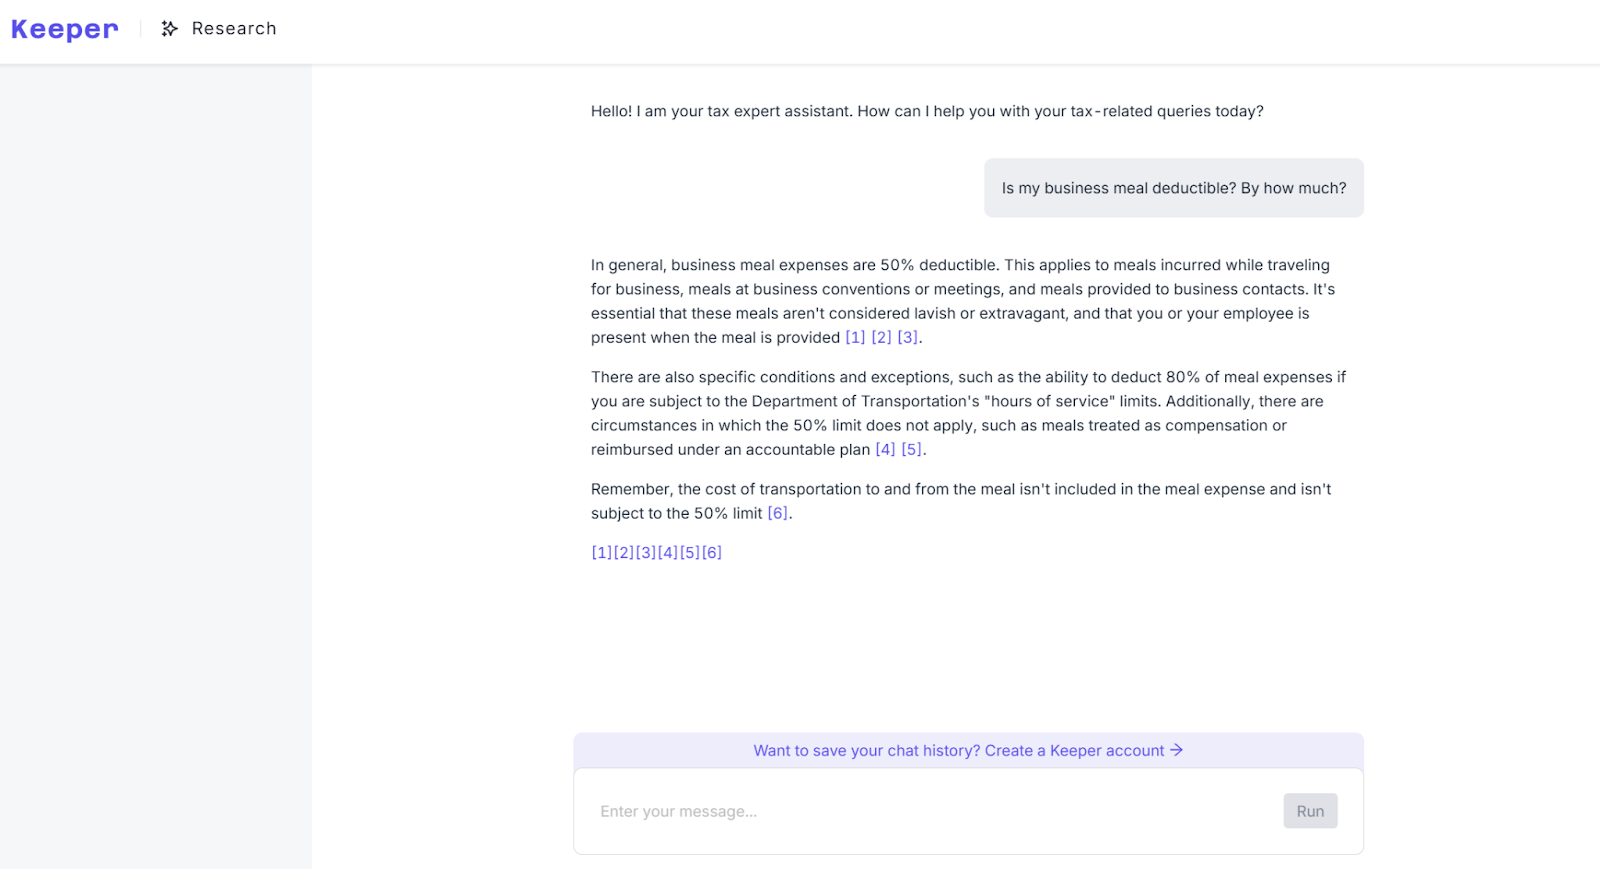
Task: Open inline citation [6] after '50% limit'
Action: (x=777, y=514)
